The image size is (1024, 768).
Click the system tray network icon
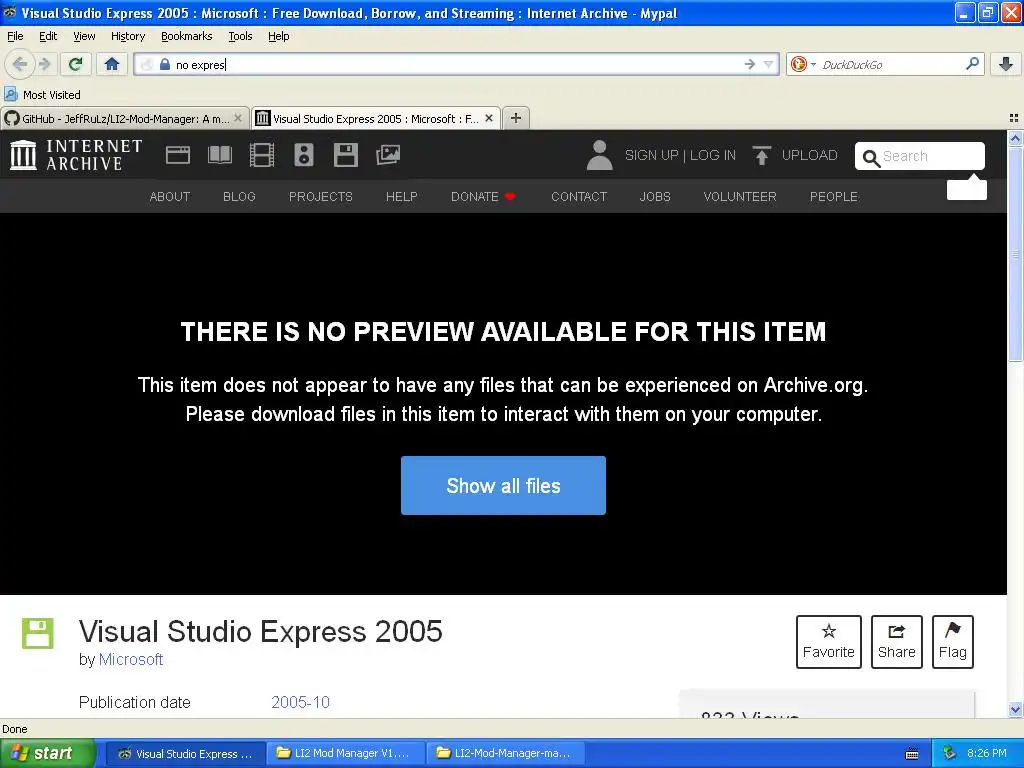[x=950, y=754]
